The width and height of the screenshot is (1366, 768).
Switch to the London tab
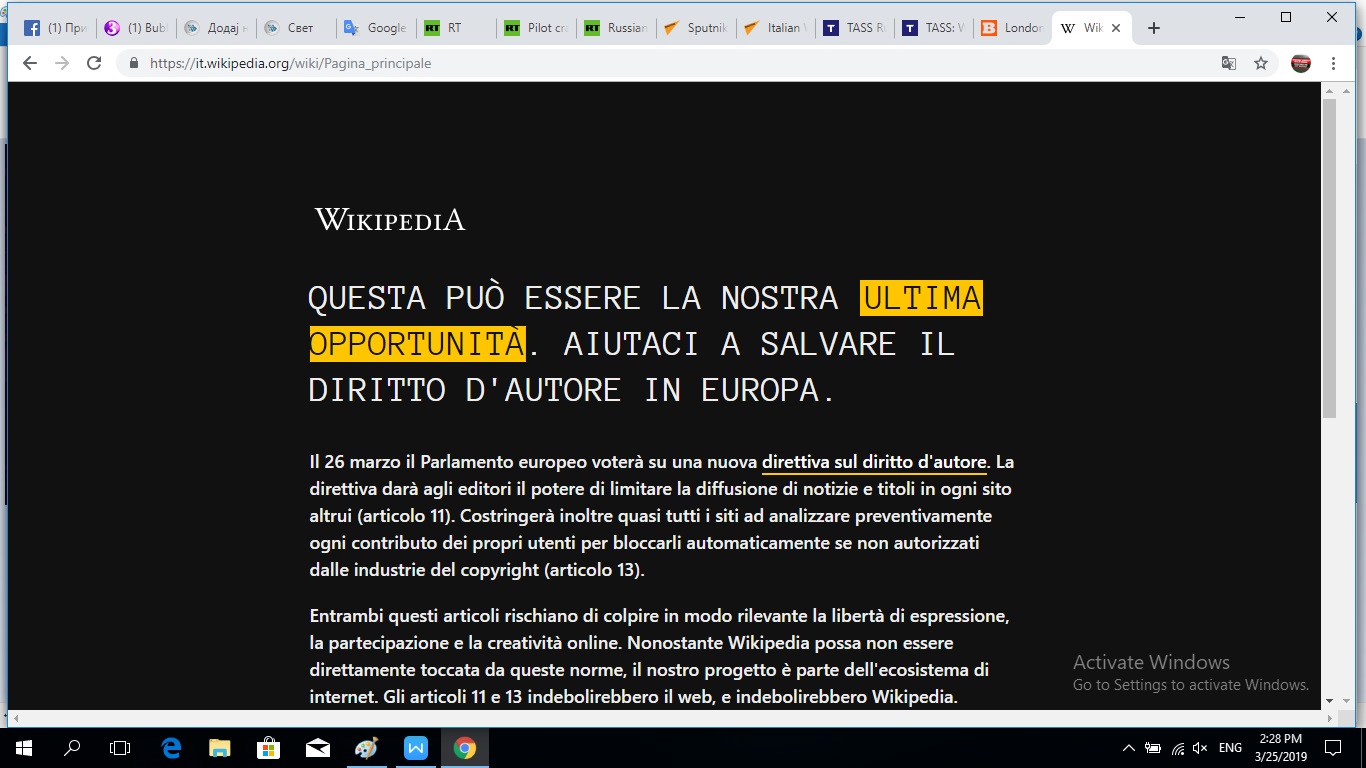pyautogui.click(x=1012, y=28)
